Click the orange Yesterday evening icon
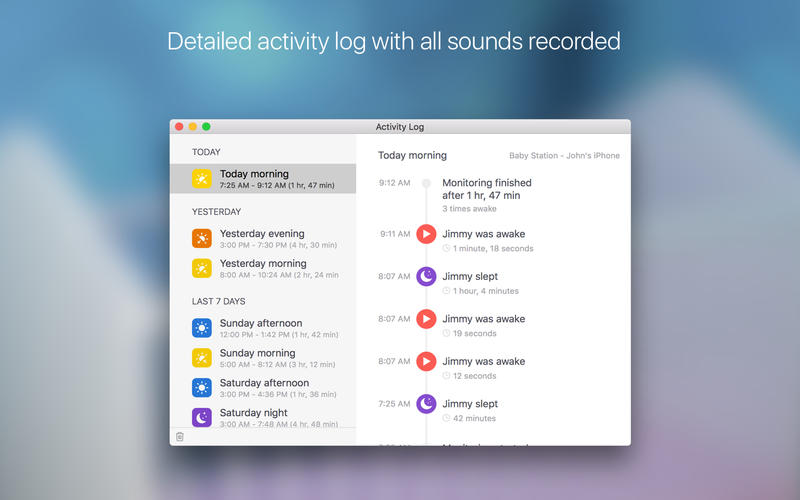This screenshot has width=800, height=500. [202, 238]
